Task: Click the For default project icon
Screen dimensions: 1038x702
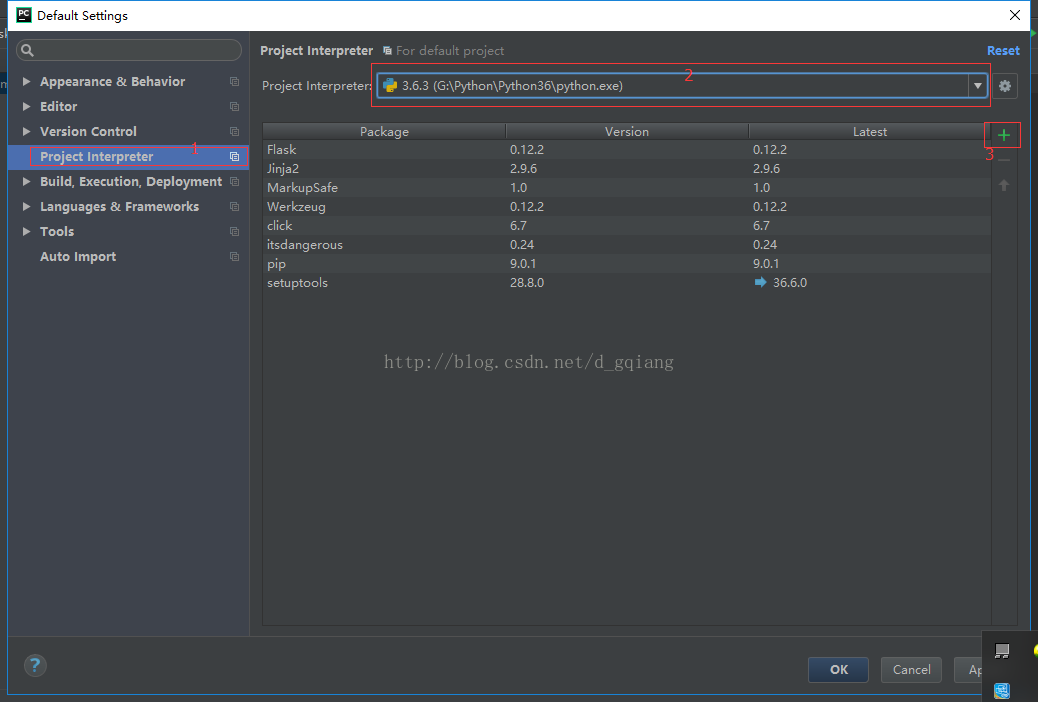Action: (x=387, y=51)
